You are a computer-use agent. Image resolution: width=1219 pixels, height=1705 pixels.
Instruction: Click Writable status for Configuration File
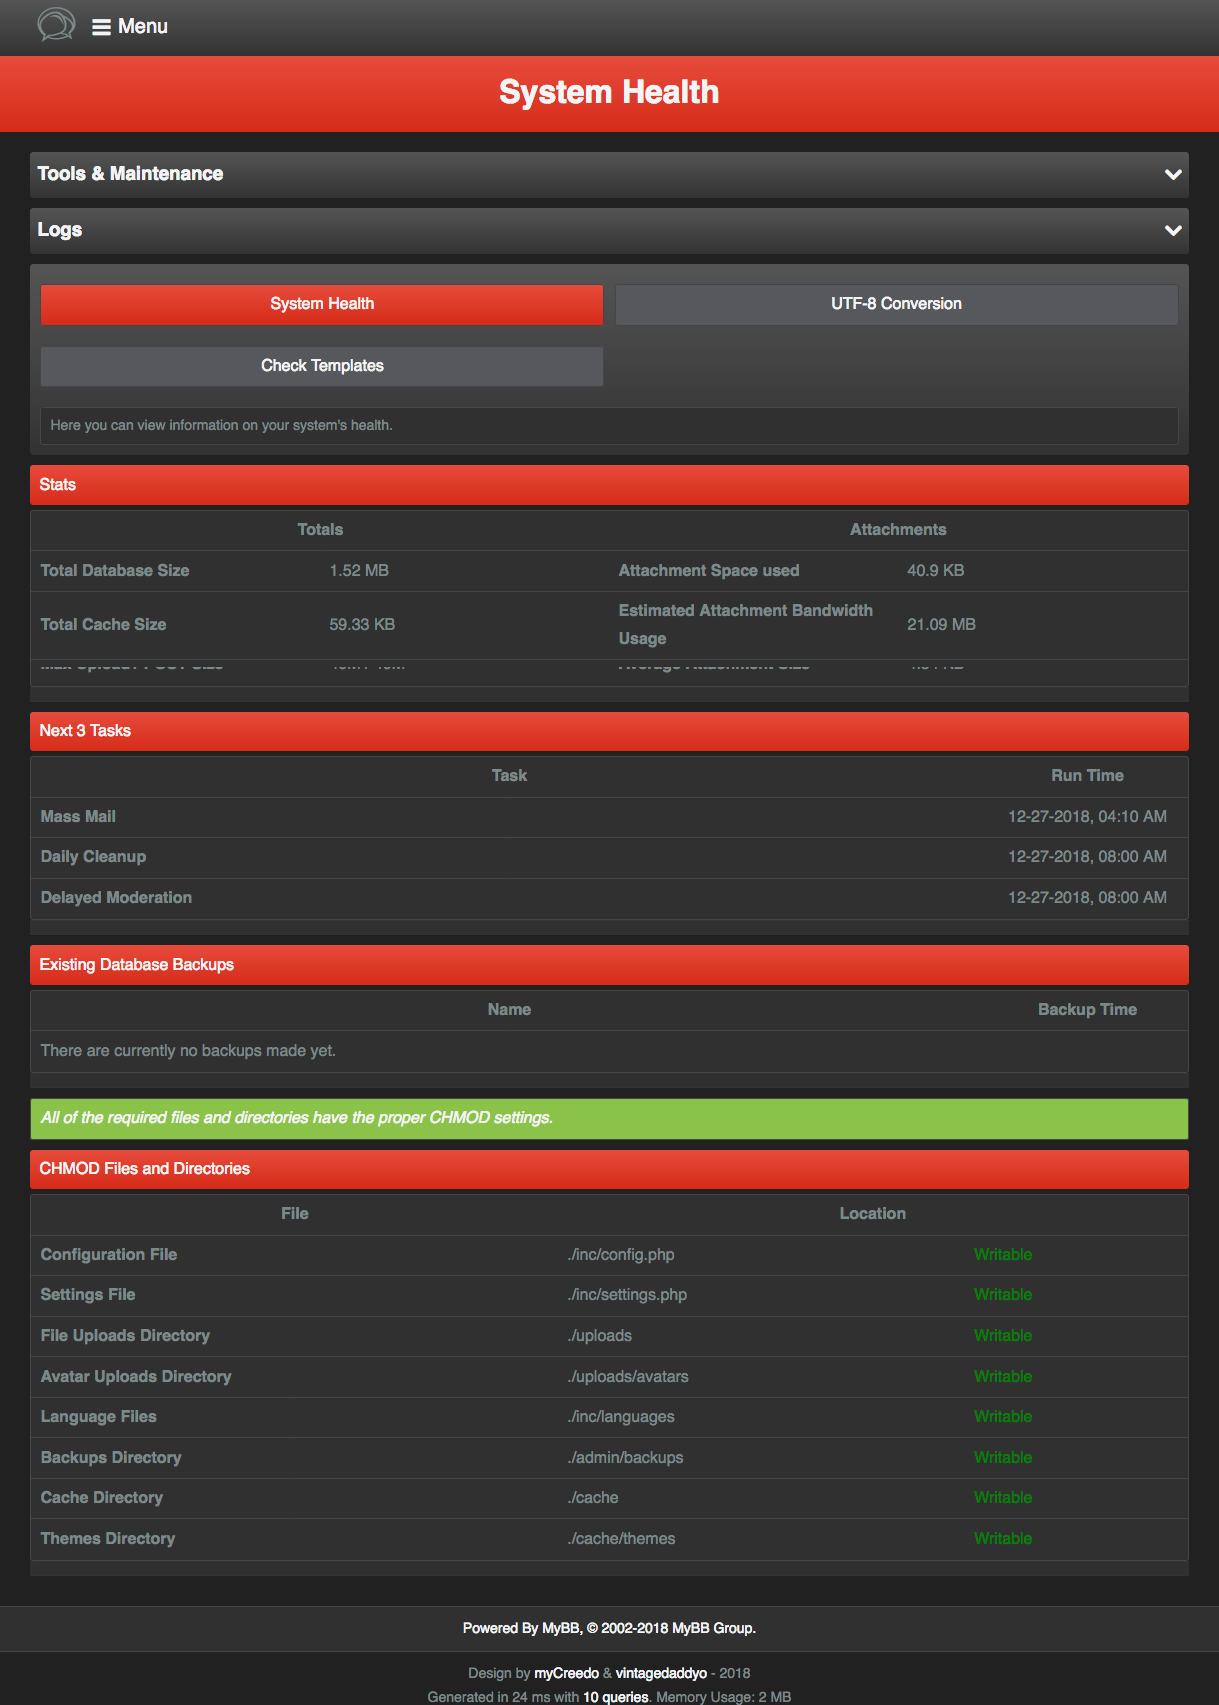tap(1002, 1255)
